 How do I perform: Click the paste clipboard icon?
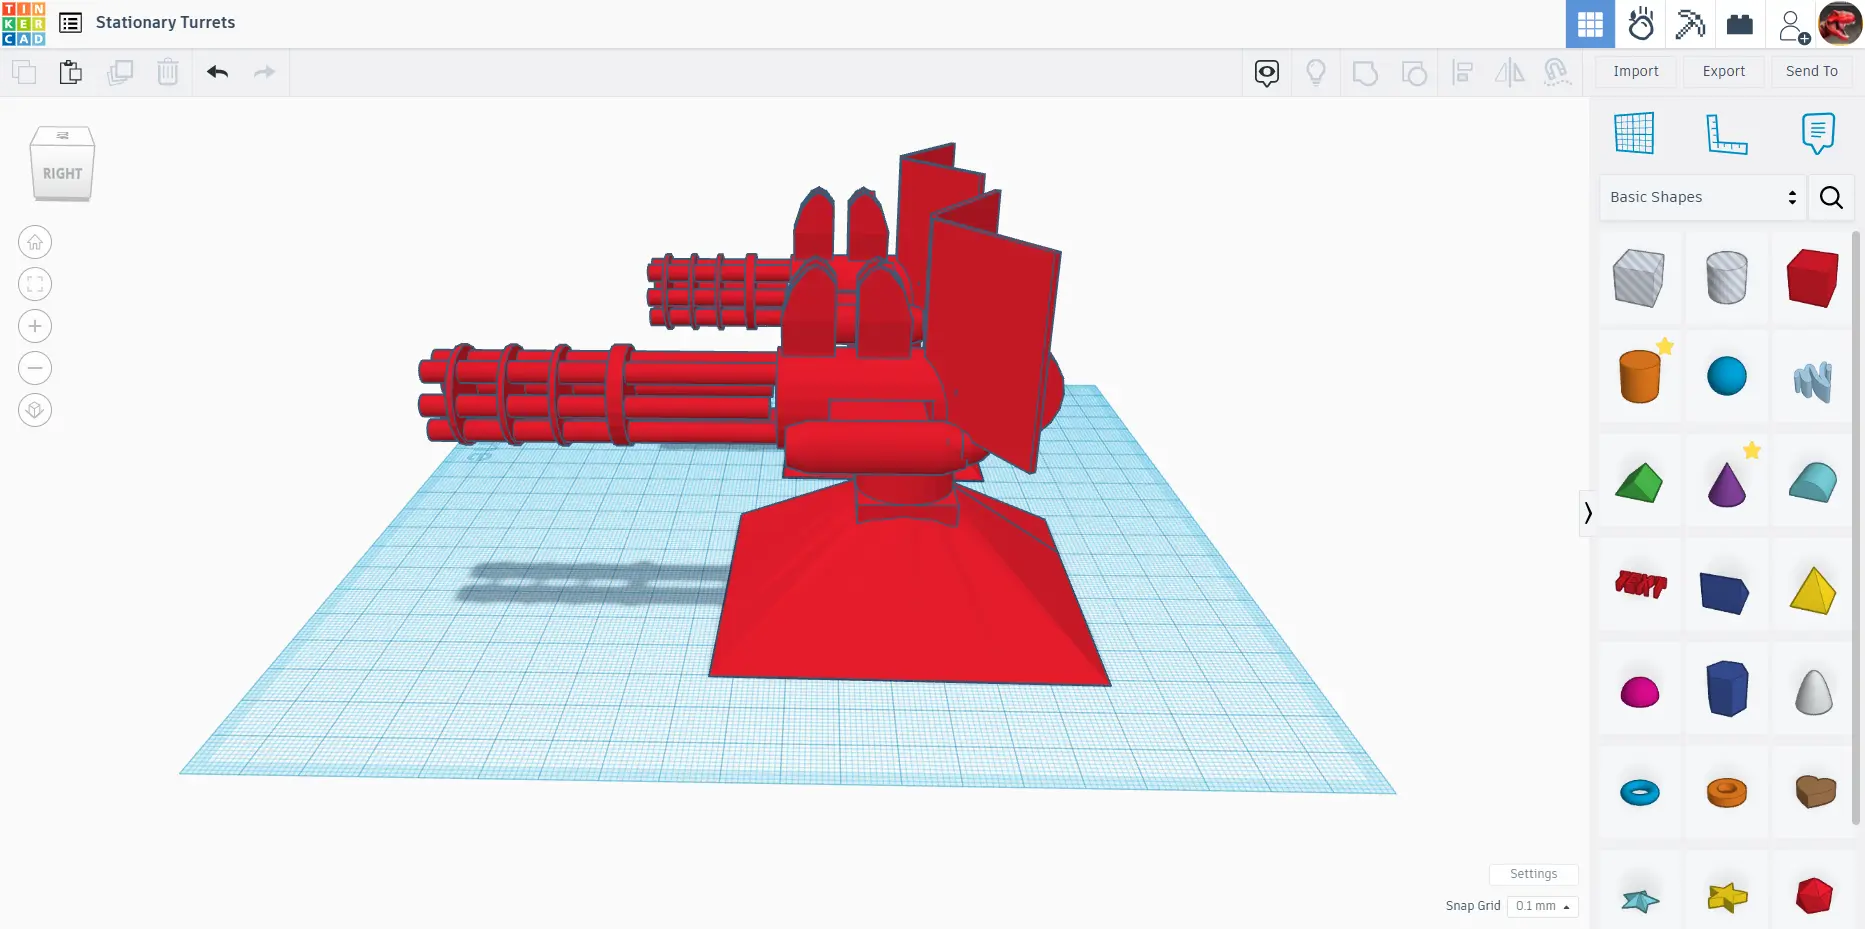(70, 72)
